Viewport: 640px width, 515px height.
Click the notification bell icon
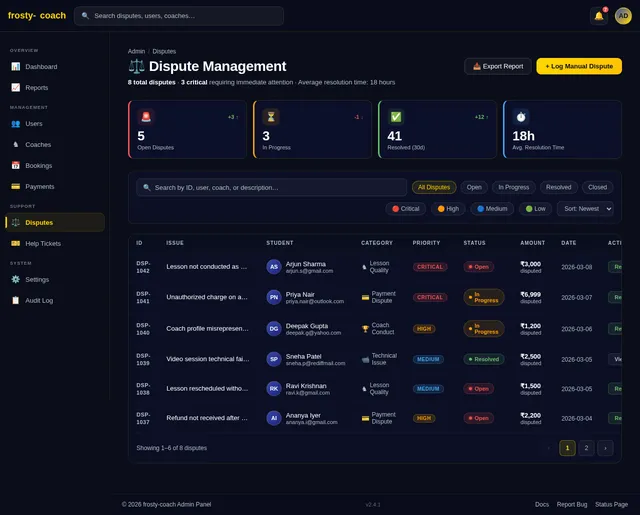pos(599,16)
